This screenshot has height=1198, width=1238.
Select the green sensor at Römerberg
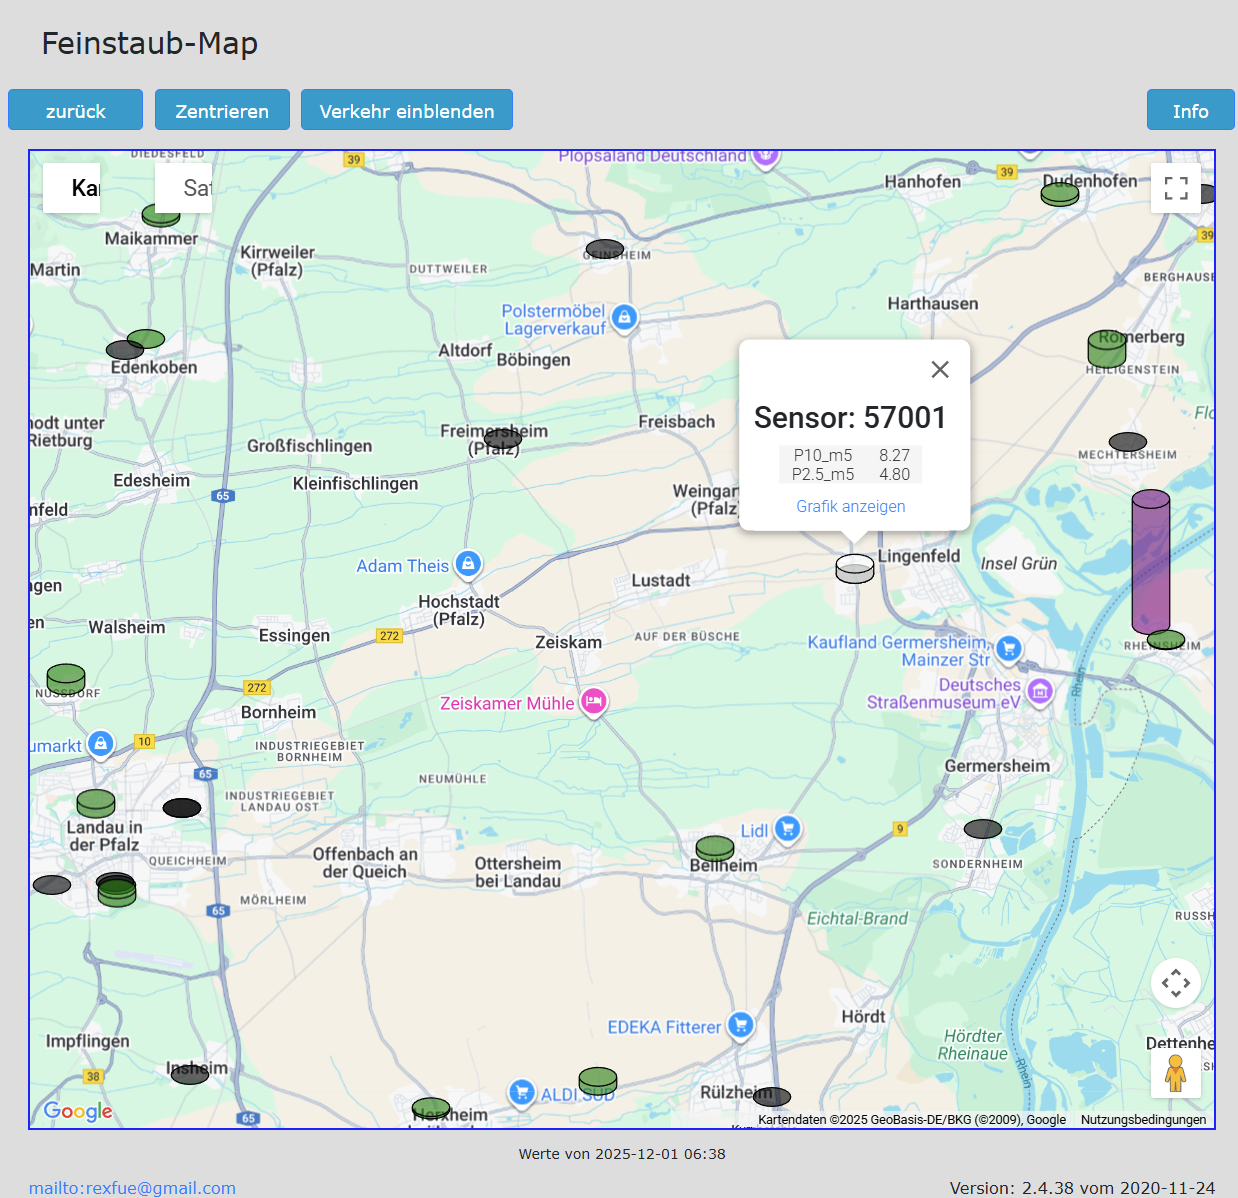pos(1106,349)
